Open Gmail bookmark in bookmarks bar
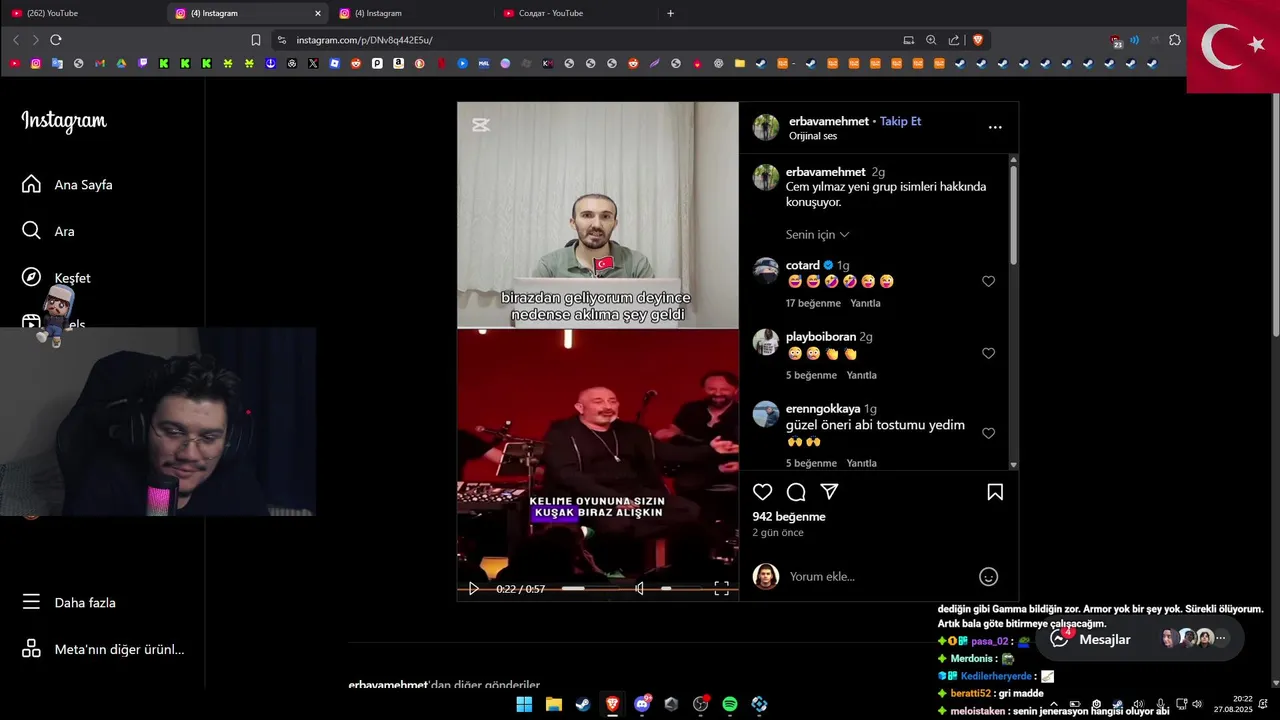The image size is (1280, 720). pos(100,63)
